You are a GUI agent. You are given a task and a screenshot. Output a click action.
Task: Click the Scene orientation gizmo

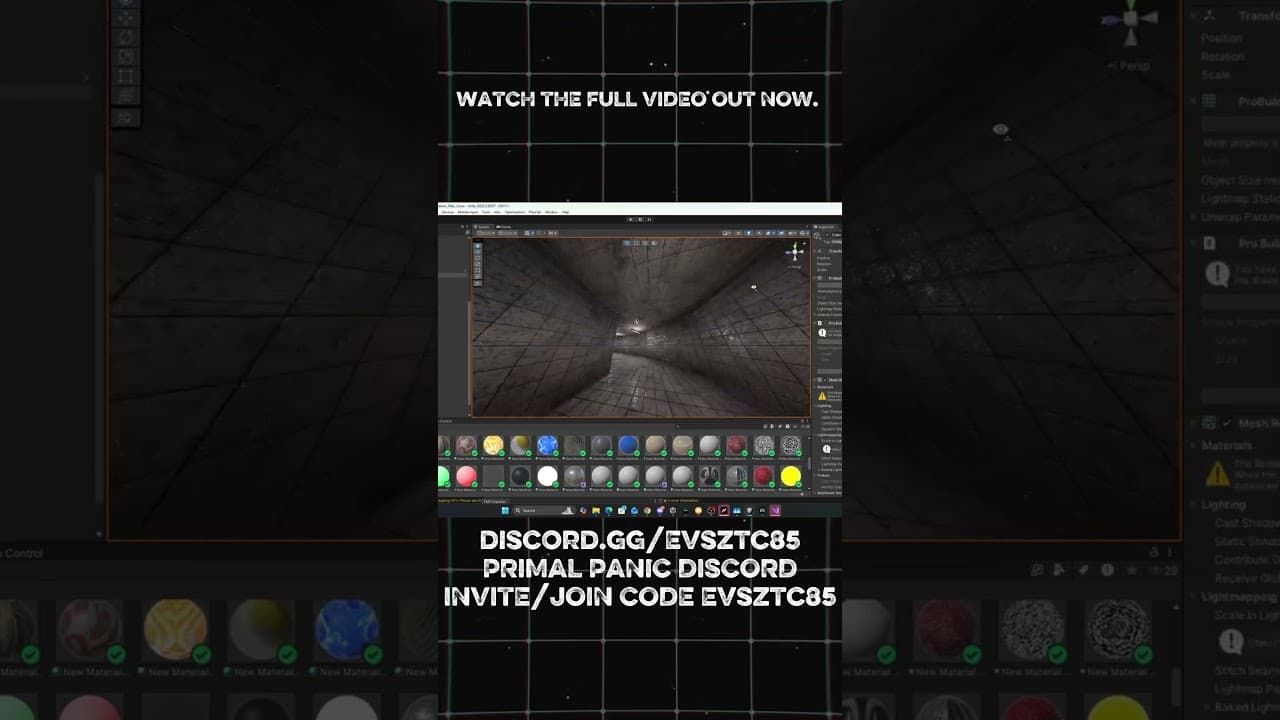coord(796,252)
